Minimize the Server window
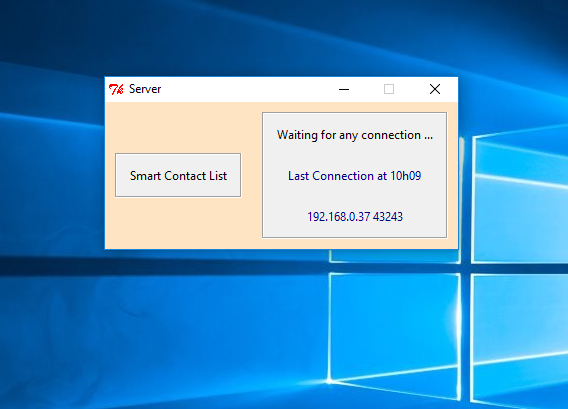 click(x=344, y=89)
